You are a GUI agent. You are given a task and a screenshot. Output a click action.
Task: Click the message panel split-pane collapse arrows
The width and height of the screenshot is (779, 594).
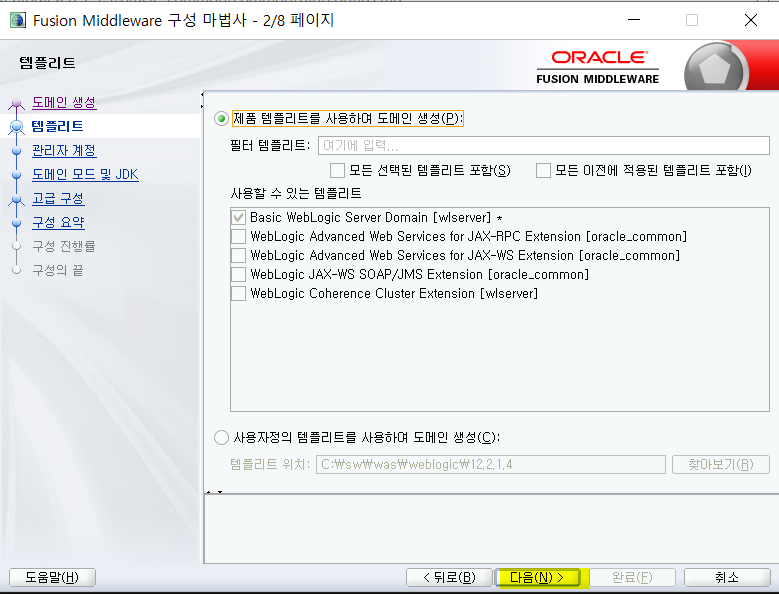pyautogui.click(x=215, y=492)
